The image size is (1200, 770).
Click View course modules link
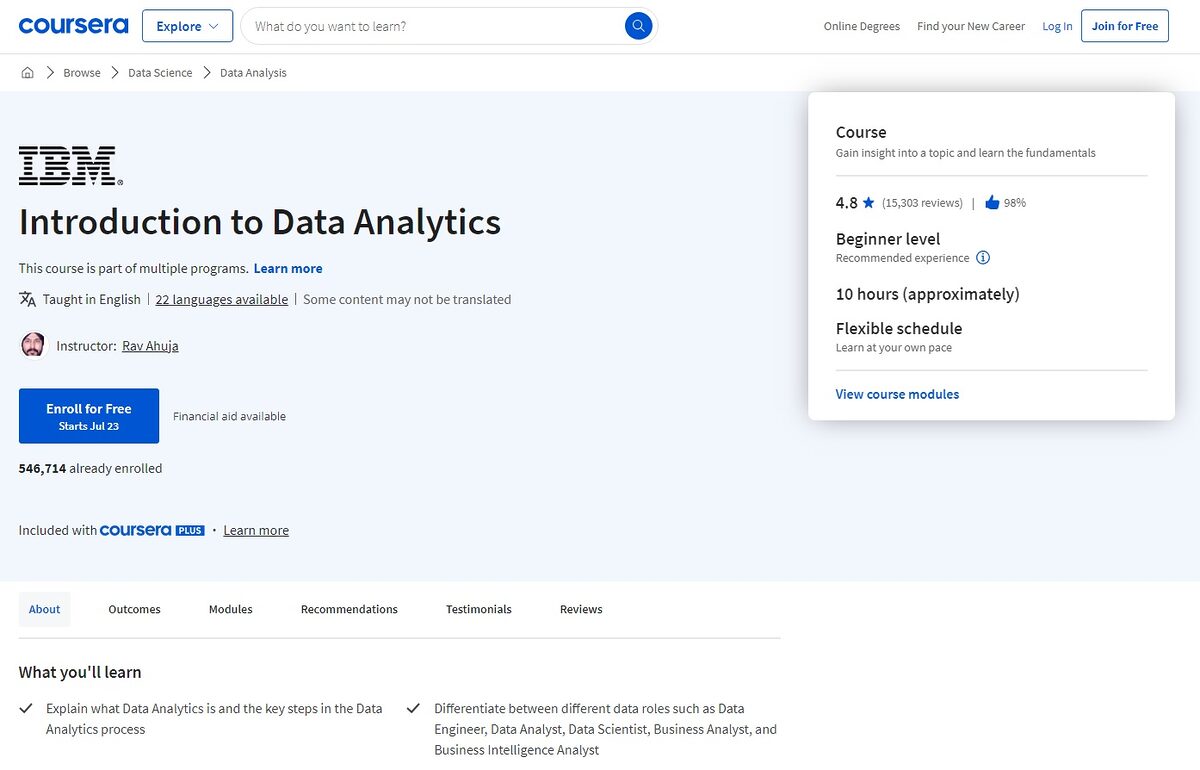(897, 395)
